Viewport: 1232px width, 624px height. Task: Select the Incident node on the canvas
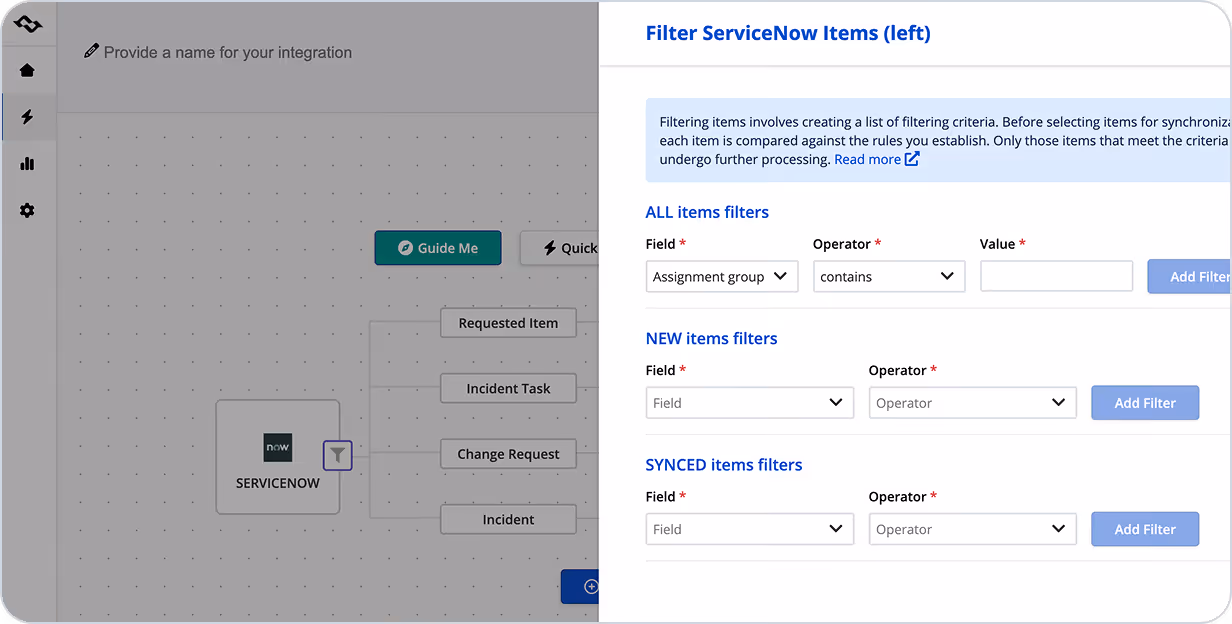click(508, 519)
